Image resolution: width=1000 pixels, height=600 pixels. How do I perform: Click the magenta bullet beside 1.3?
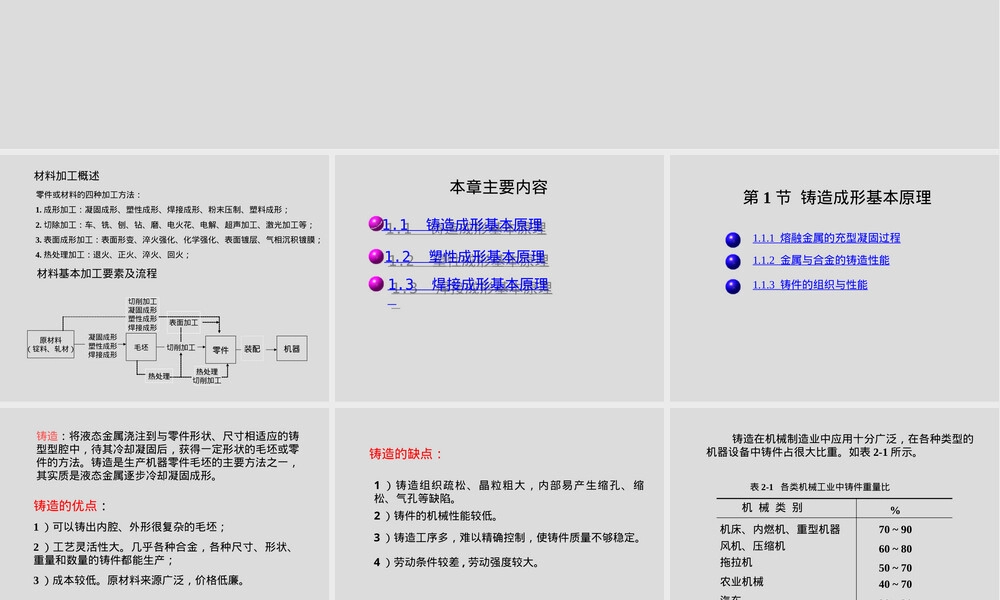point(376,284)
